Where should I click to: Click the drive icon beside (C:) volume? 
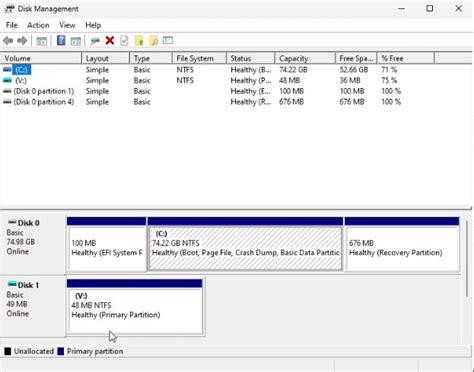(7, 70)
